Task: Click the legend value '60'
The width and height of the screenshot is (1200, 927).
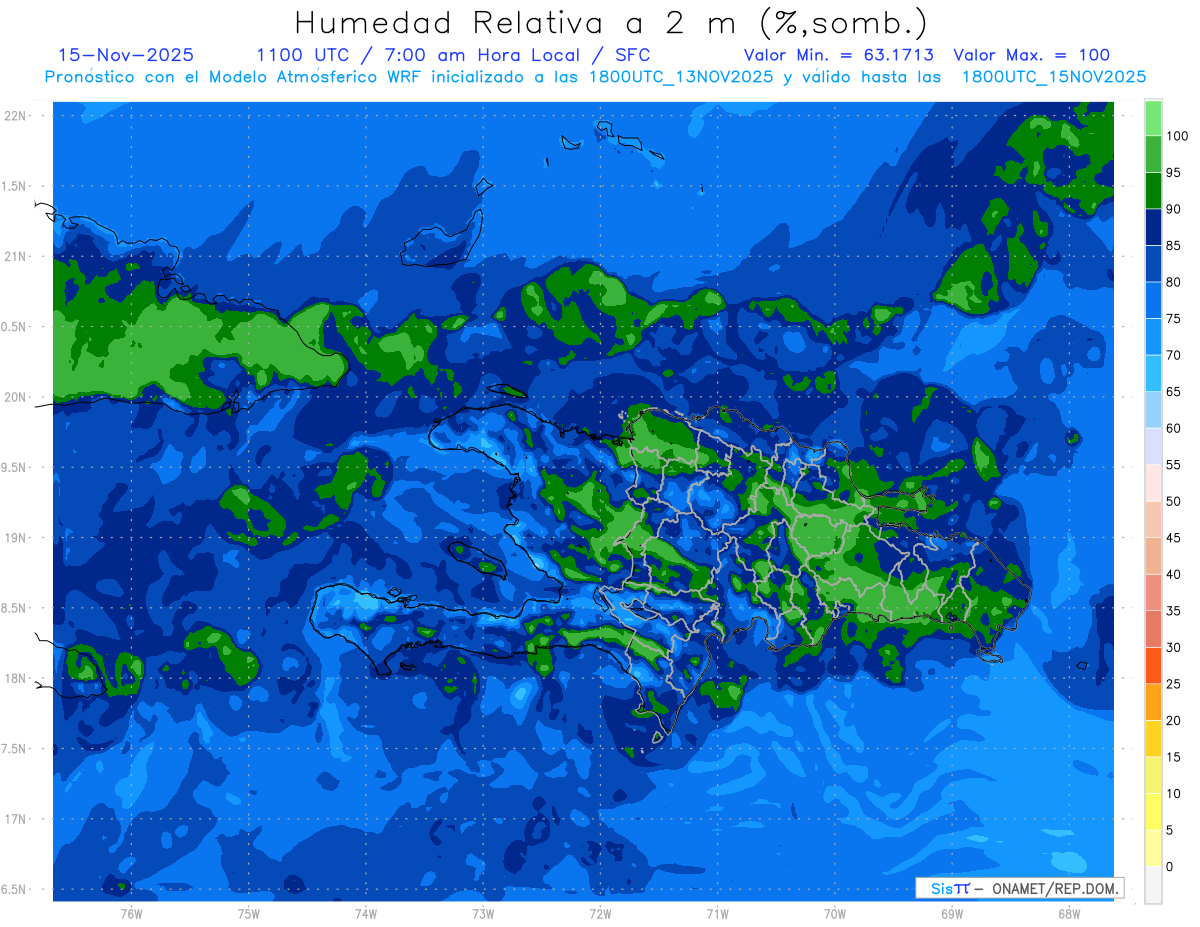Action: 1173,428
